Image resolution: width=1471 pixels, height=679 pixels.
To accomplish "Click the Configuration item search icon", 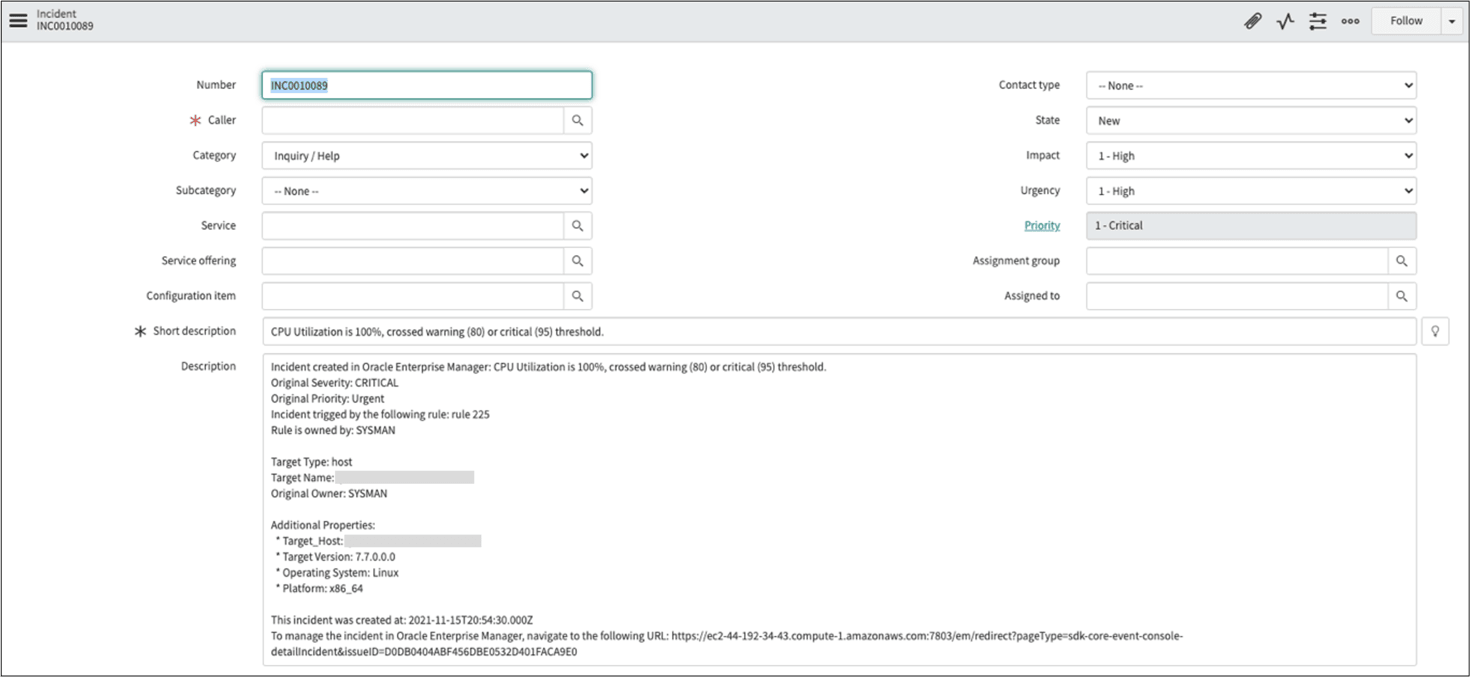I will click(x=578, y=295).
